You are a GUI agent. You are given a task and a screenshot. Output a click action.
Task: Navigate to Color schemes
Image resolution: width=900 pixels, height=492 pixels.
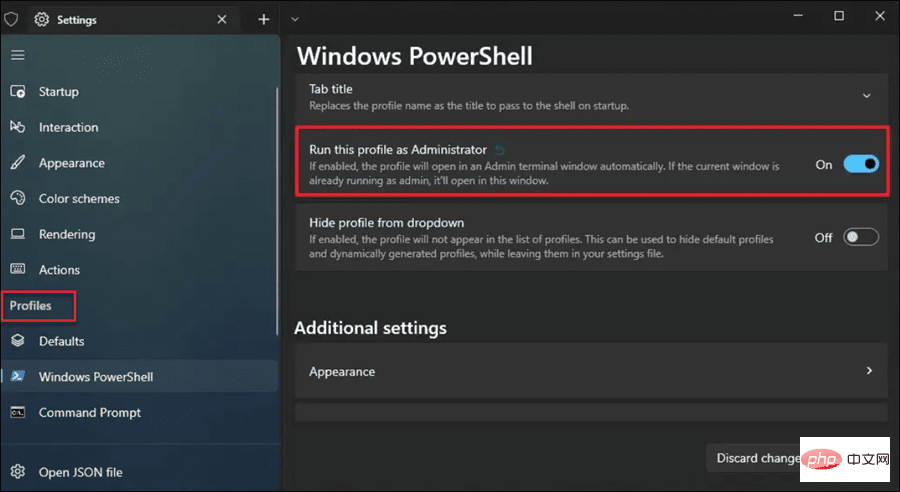tap(139, 198)
